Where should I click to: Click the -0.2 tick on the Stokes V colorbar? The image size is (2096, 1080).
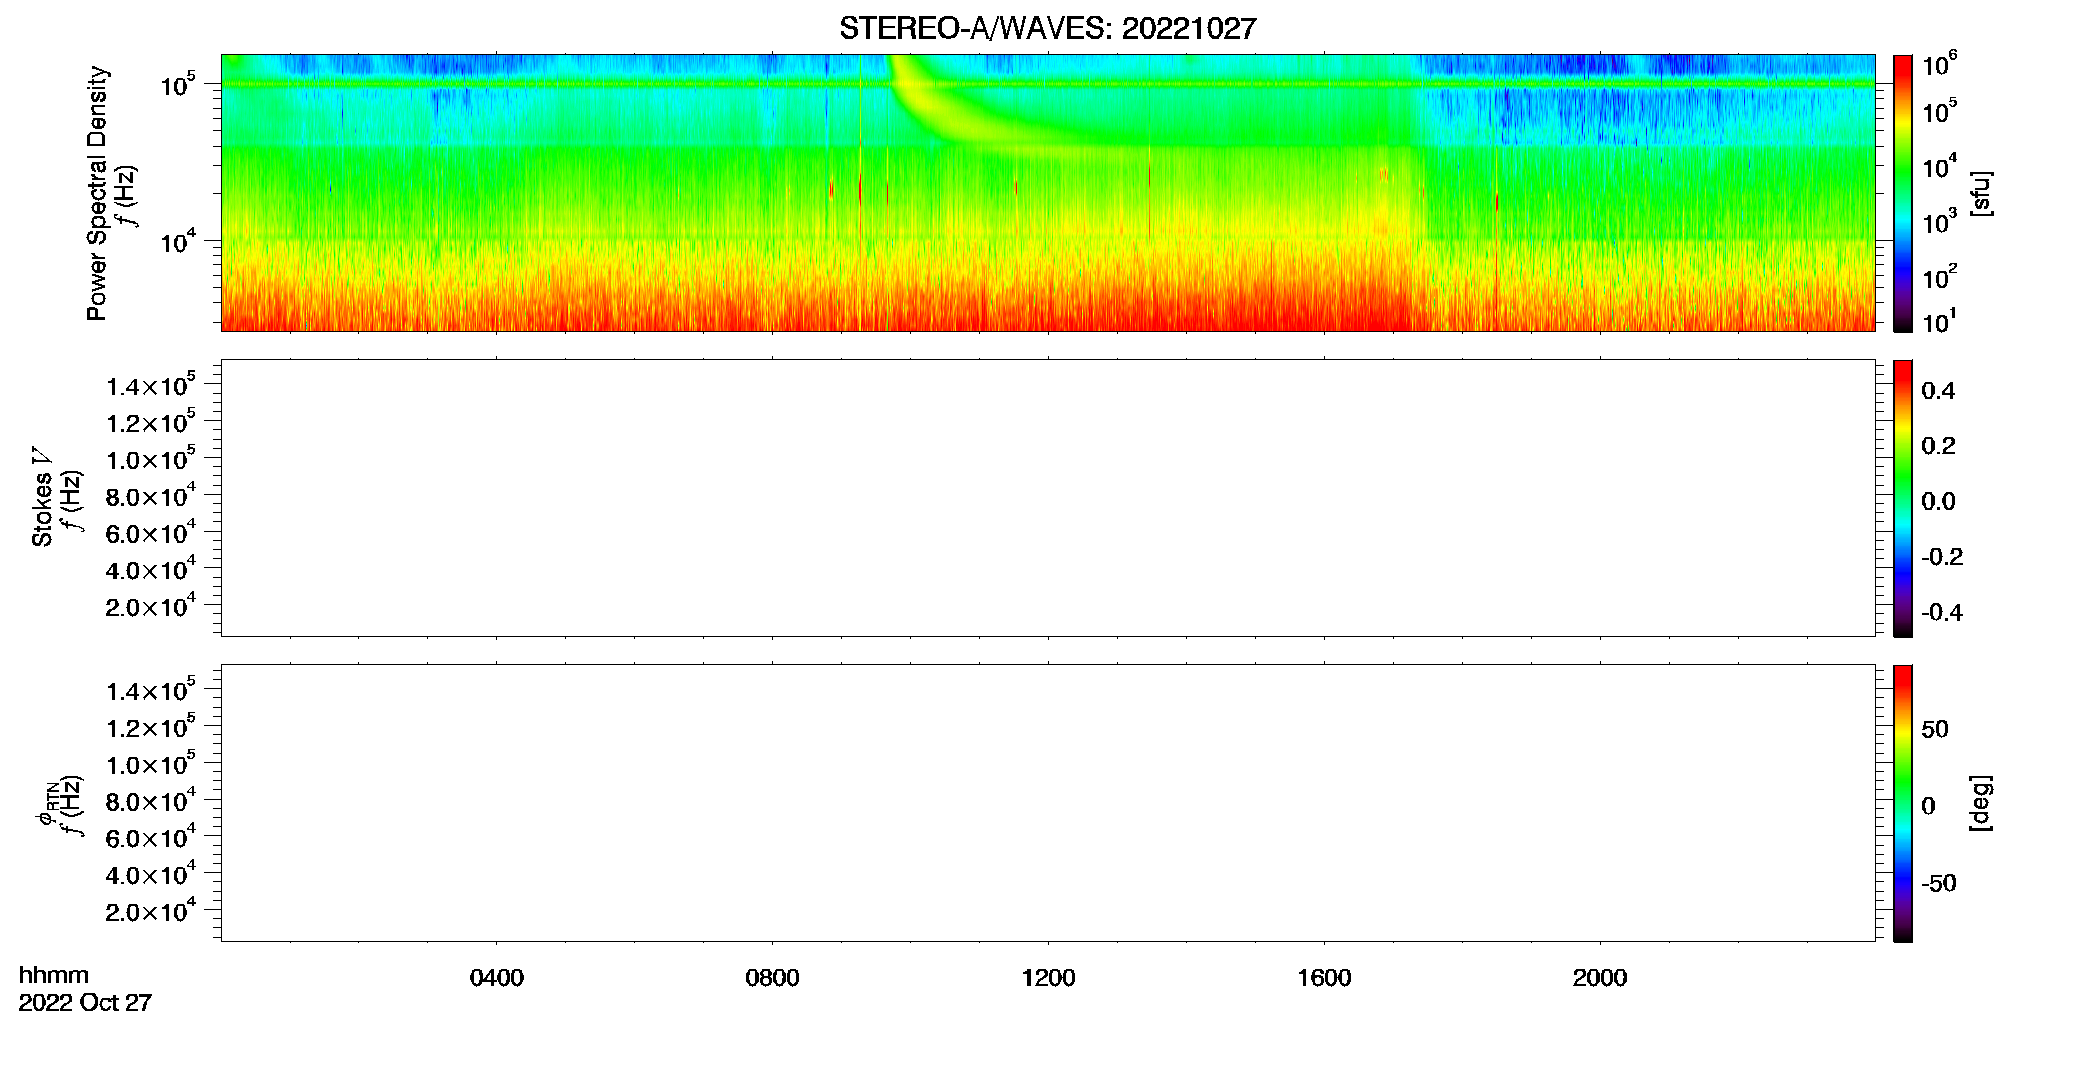(1942, 557)
